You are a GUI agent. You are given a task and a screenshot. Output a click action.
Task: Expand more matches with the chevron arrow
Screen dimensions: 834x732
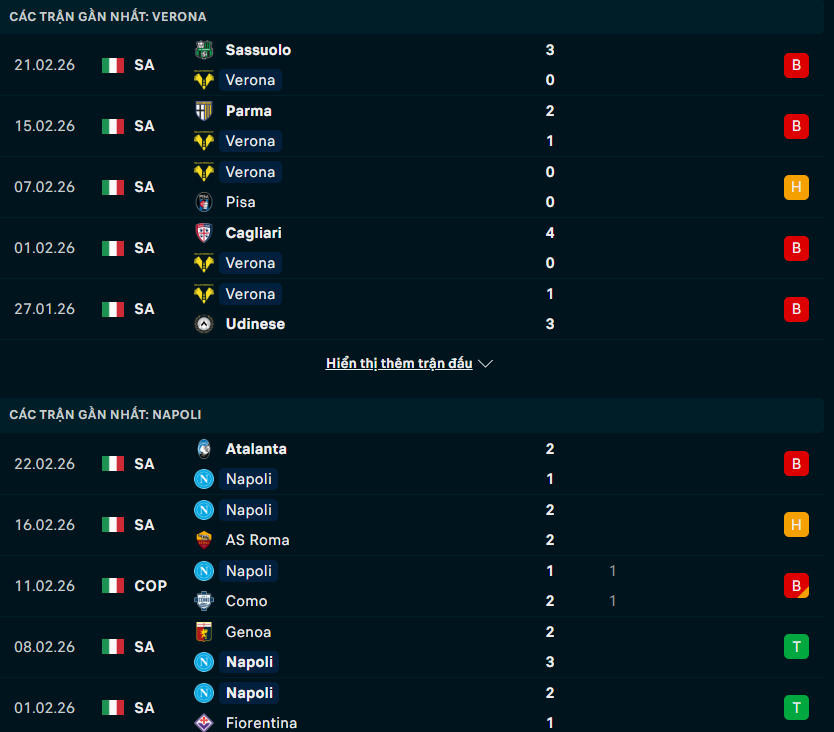coord(486,364)
